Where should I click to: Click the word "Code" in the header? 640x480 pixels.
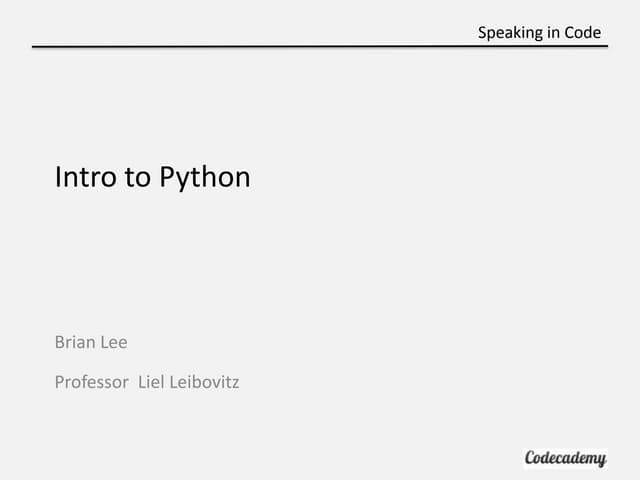pos(583,32)
